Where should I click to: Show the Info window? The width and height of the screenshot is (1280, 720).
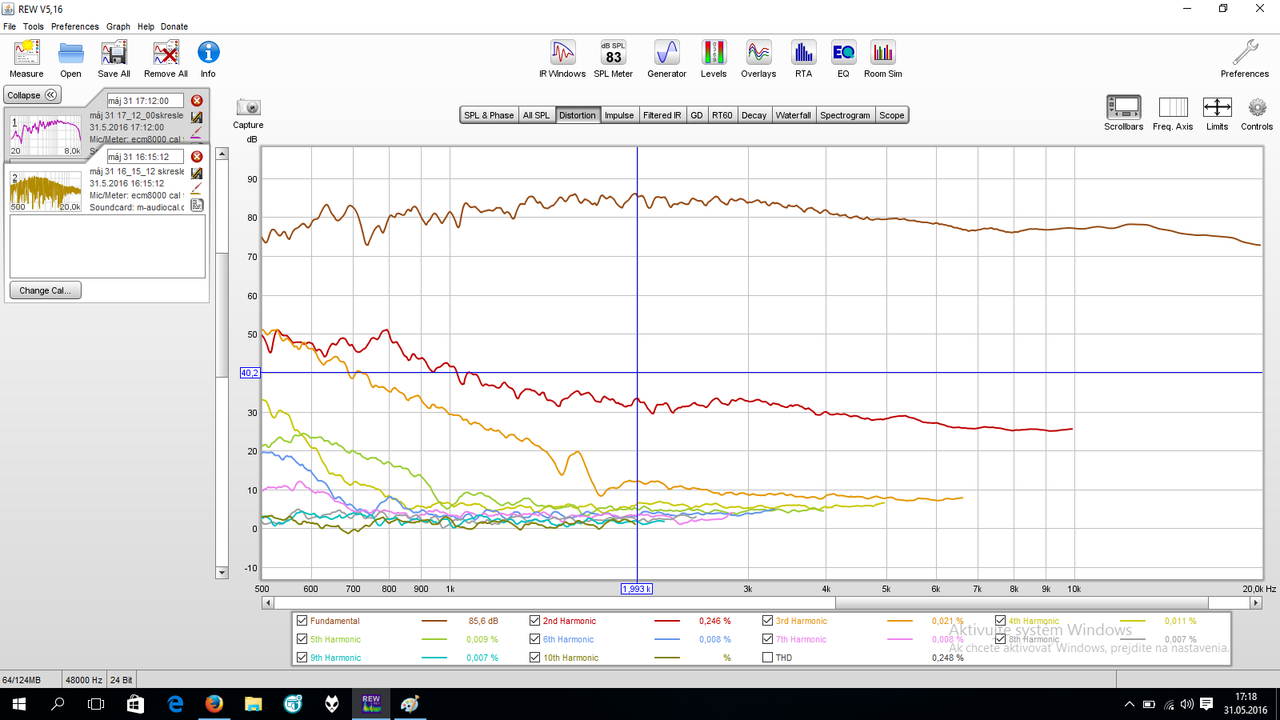point(208,59)
